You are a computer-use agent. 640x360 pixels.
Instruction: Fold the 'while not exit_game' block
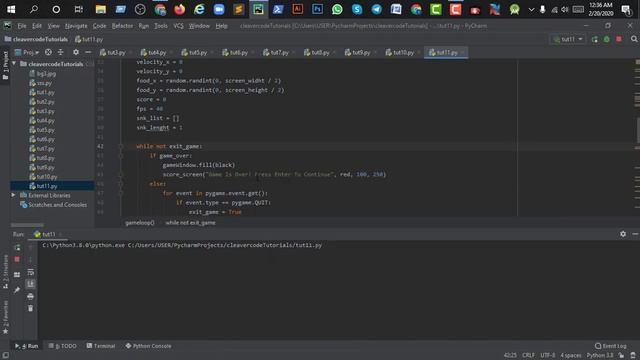tap(121, 146)
